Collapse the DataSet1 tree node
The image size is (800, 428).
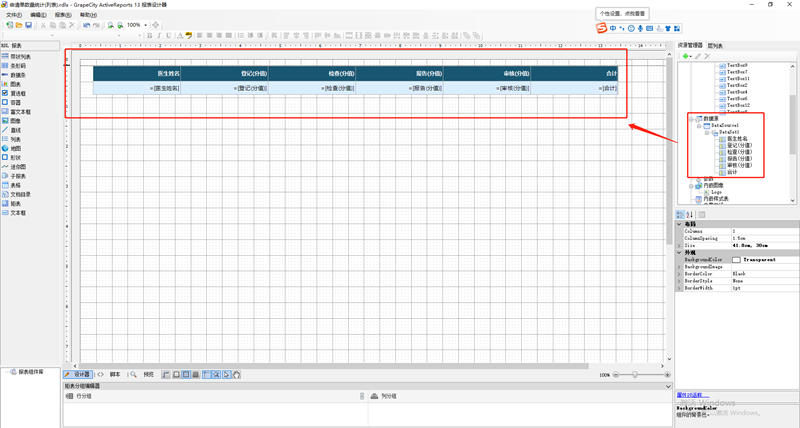(709, 131)
